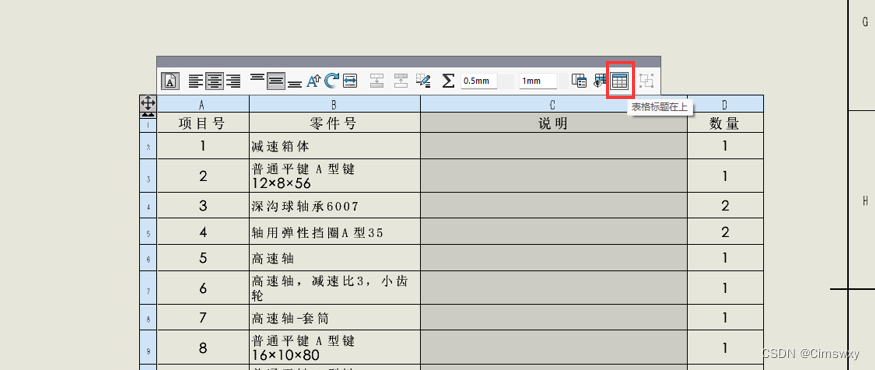The width and height of the screenshot is (875, 370).
Task: Click the follow assembly order icon
Action: (x=600, y=81)
